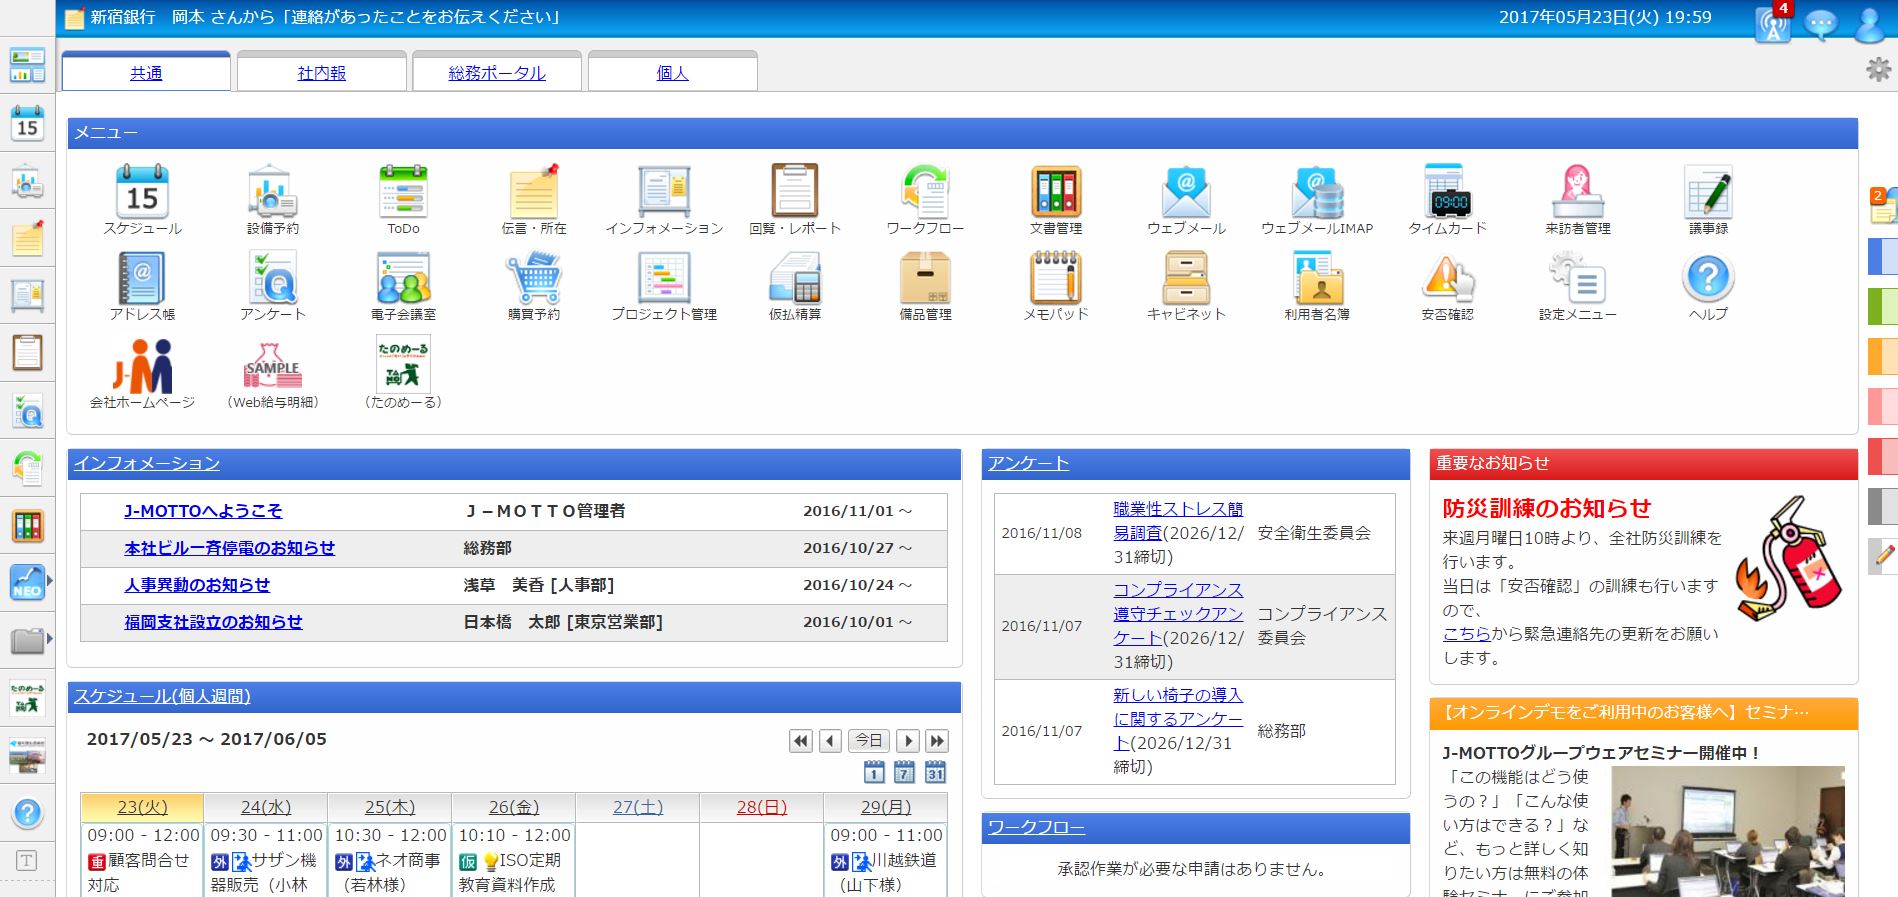Click the portal settings gear icon
Viewport: 1898px width, 897px height.
1879,69
